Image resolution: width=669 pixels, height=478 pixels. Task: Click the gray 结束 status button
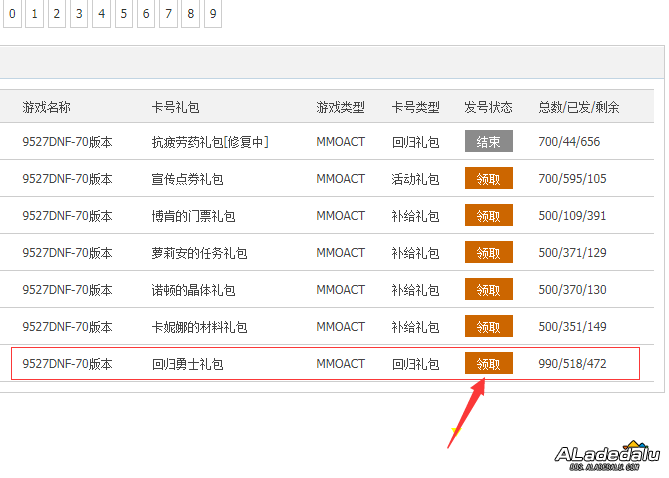click(x=488, y=142)
